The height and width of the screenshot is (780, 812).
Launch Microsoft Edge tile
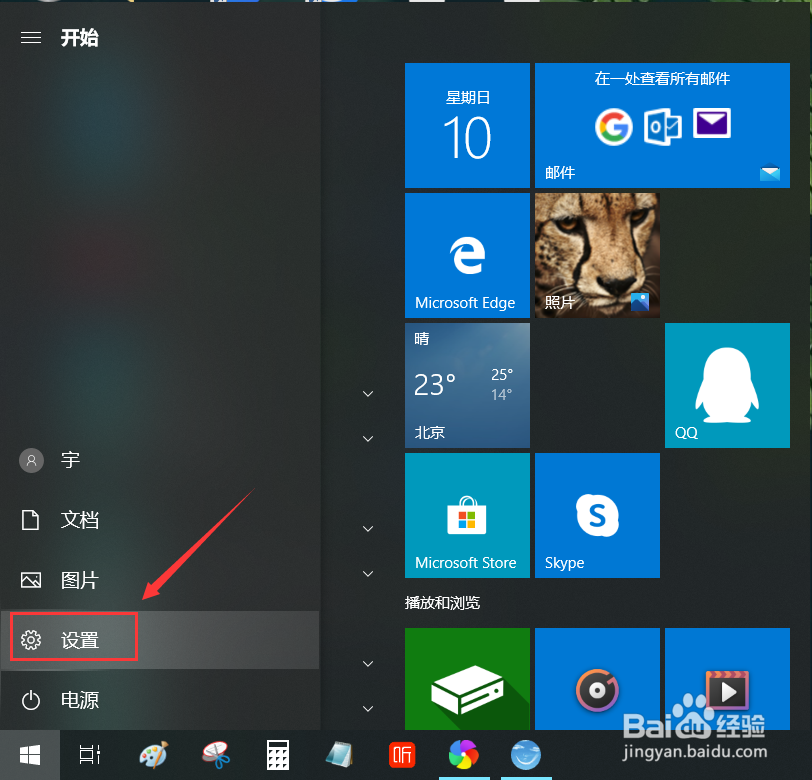coord(467,255)
